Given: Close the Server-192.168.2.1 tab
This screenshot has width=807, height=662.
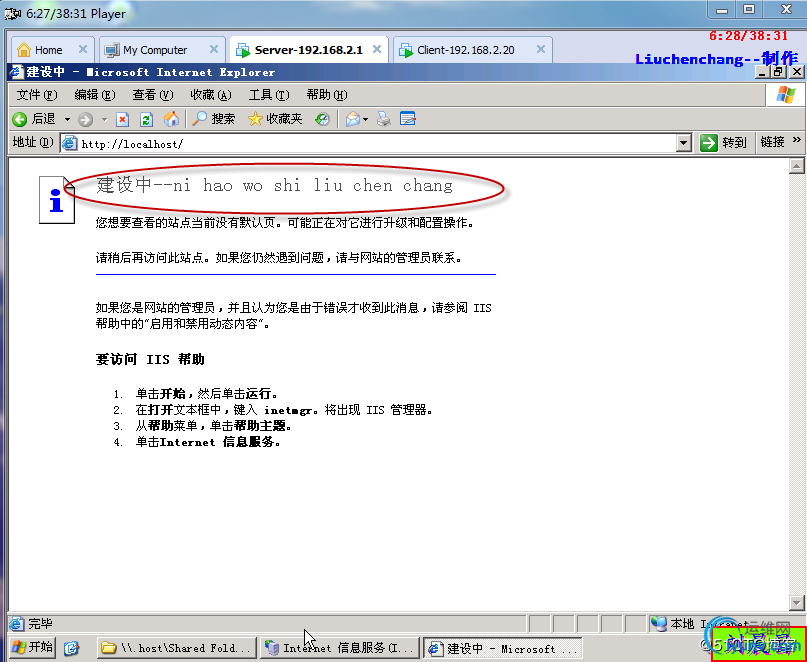Looking at the screenshot, I should (x=377, y=49).
